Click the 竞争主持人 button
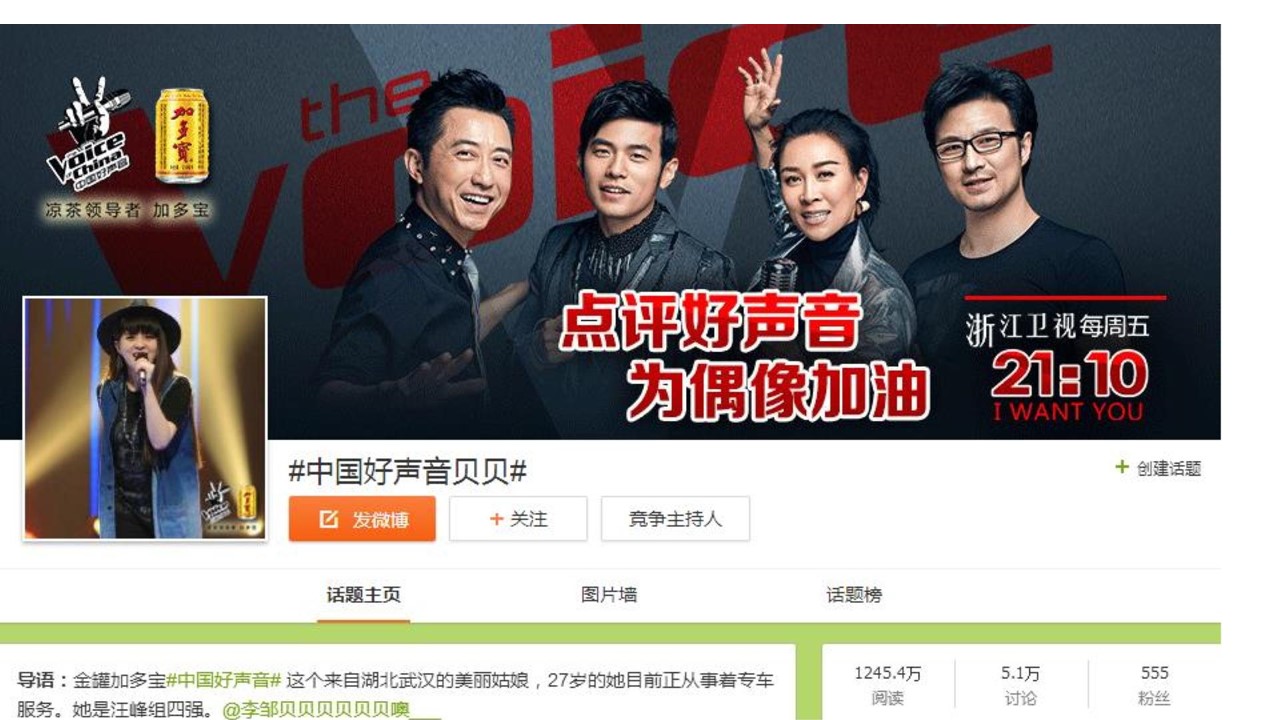The image size is (1280, 720). point(675,519)
